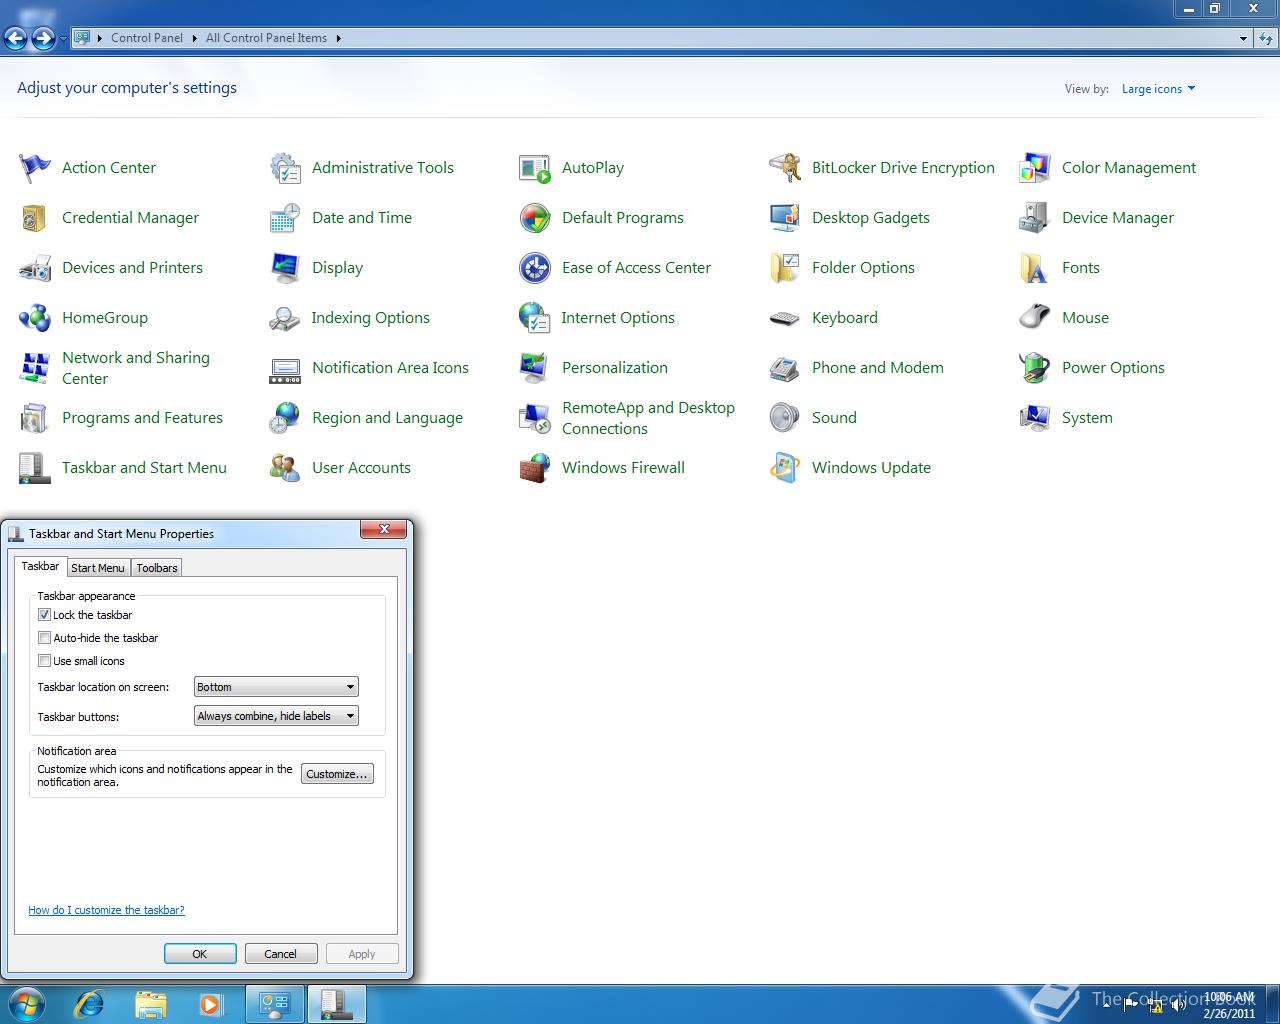This screenshot has width=1280, height=1024.
Task: Enable Use small icons checkbox
Action: tap(44, 661)
